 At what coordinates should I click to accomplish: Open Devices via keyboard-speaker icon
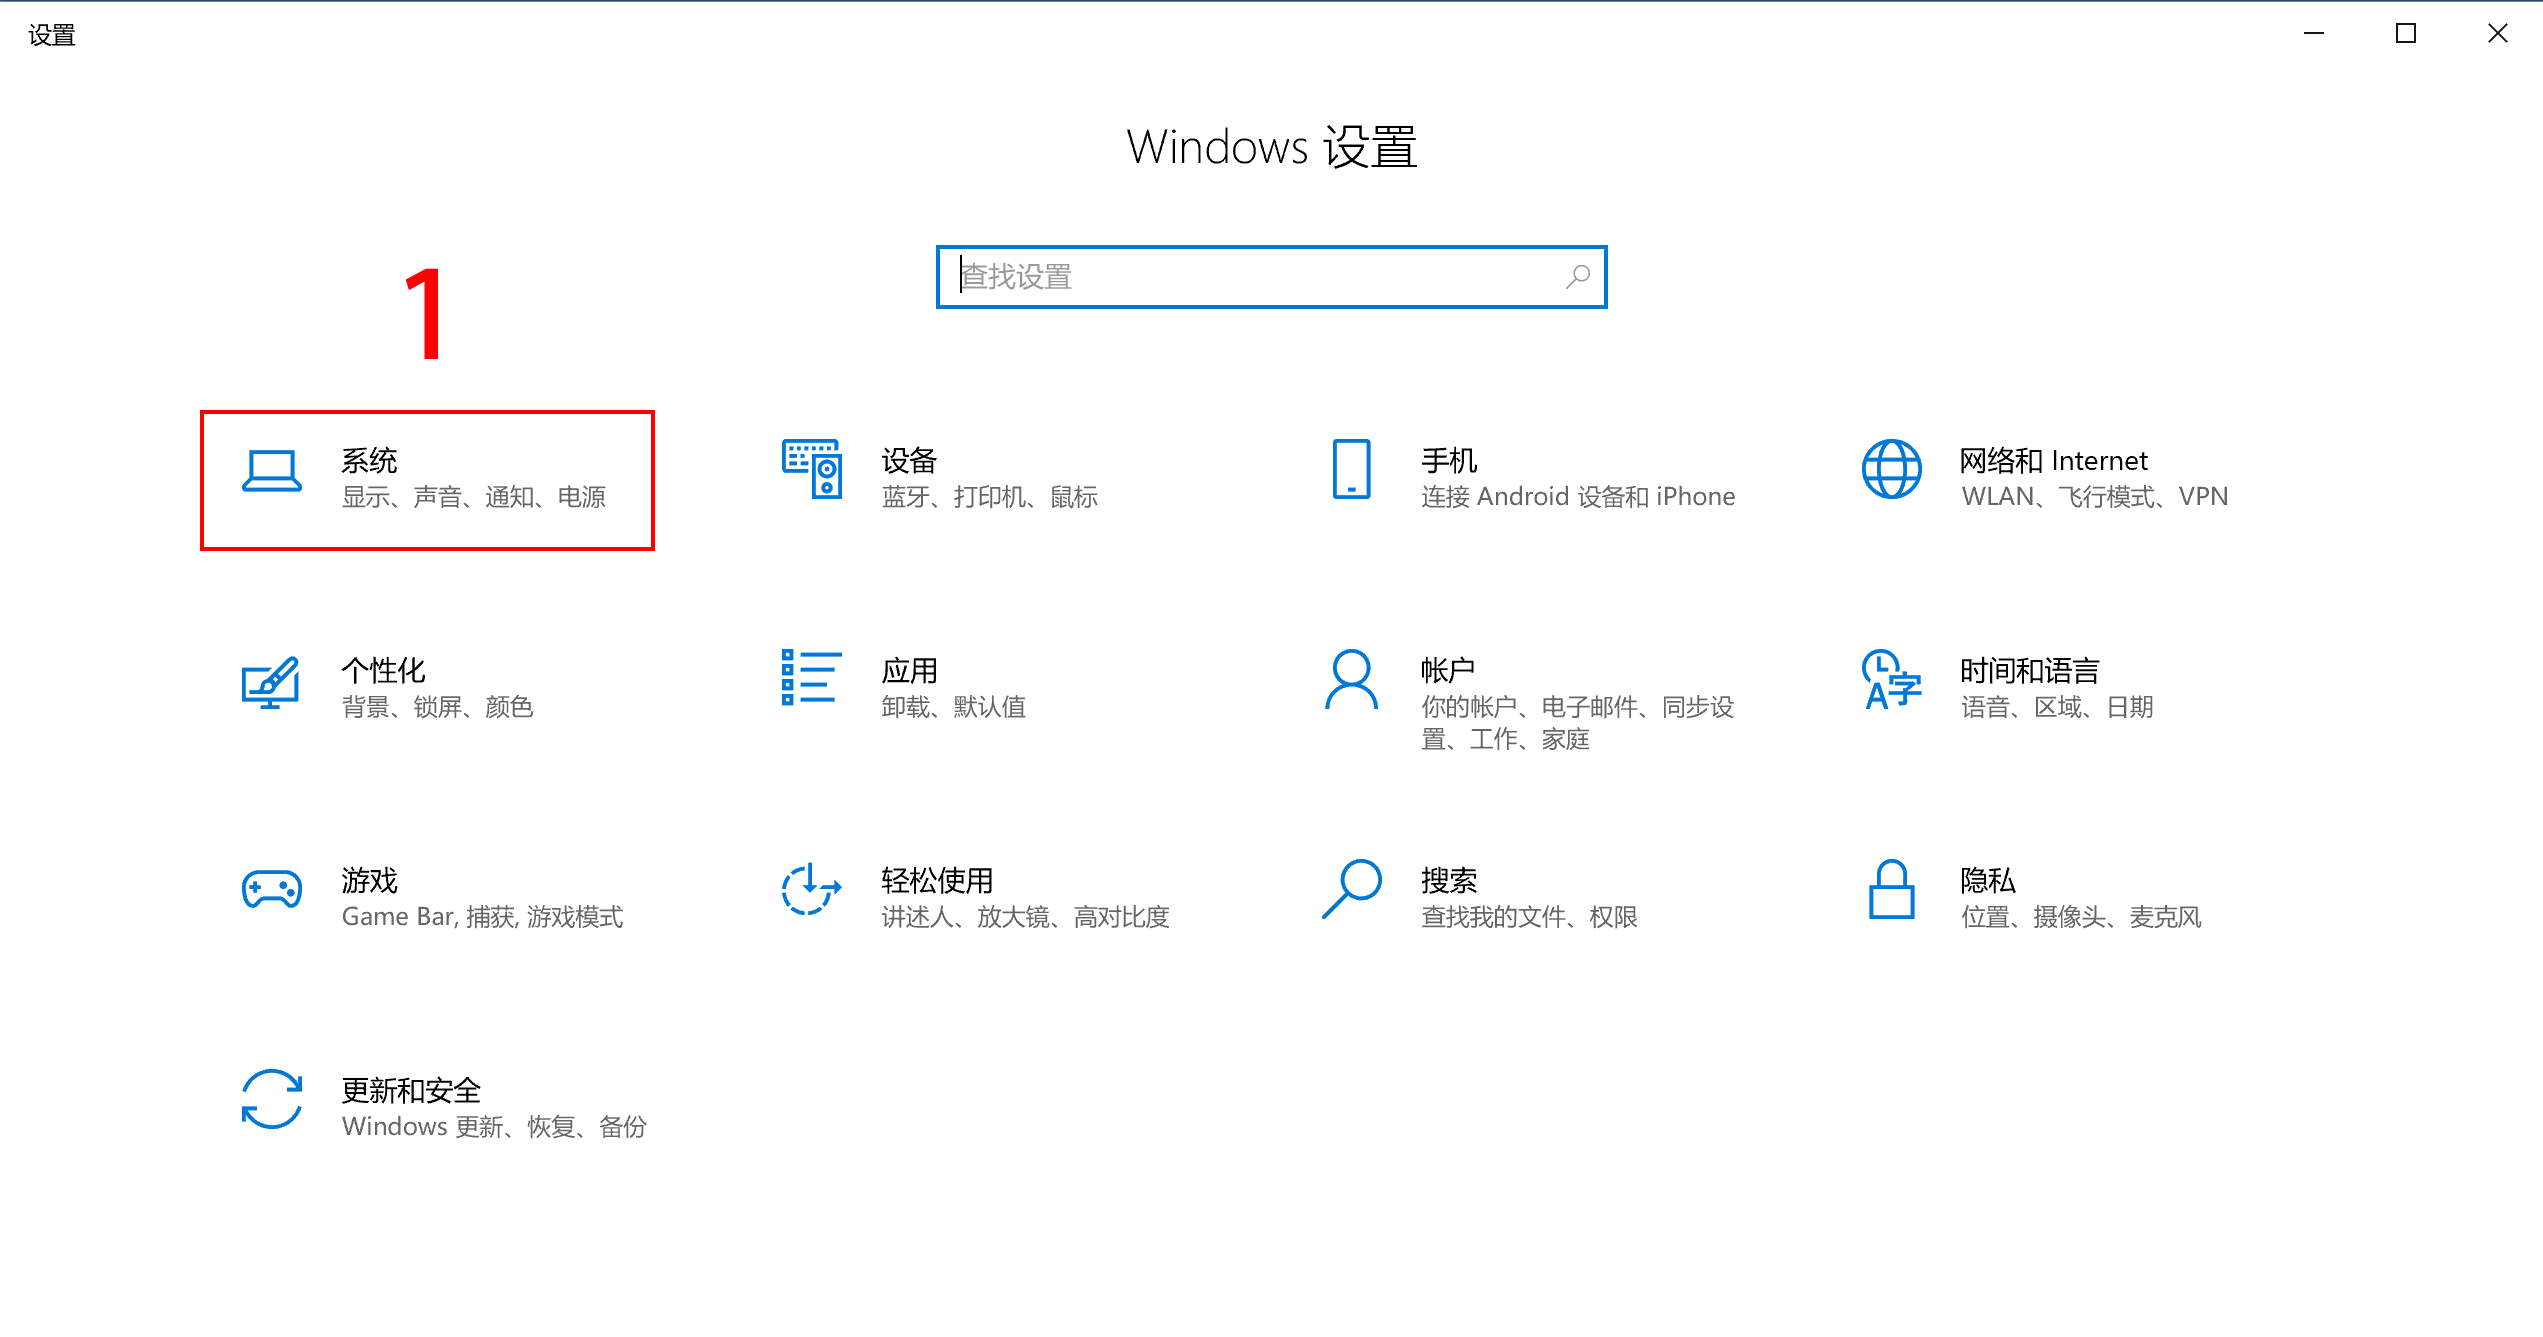point(811,469)
